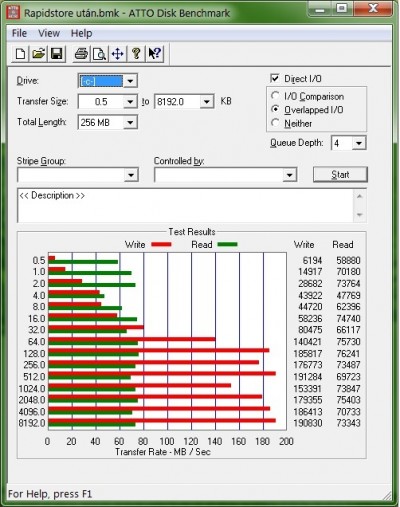400x507 pixels.
Task: Open About via the question mark icon
Action: point(136,54)
